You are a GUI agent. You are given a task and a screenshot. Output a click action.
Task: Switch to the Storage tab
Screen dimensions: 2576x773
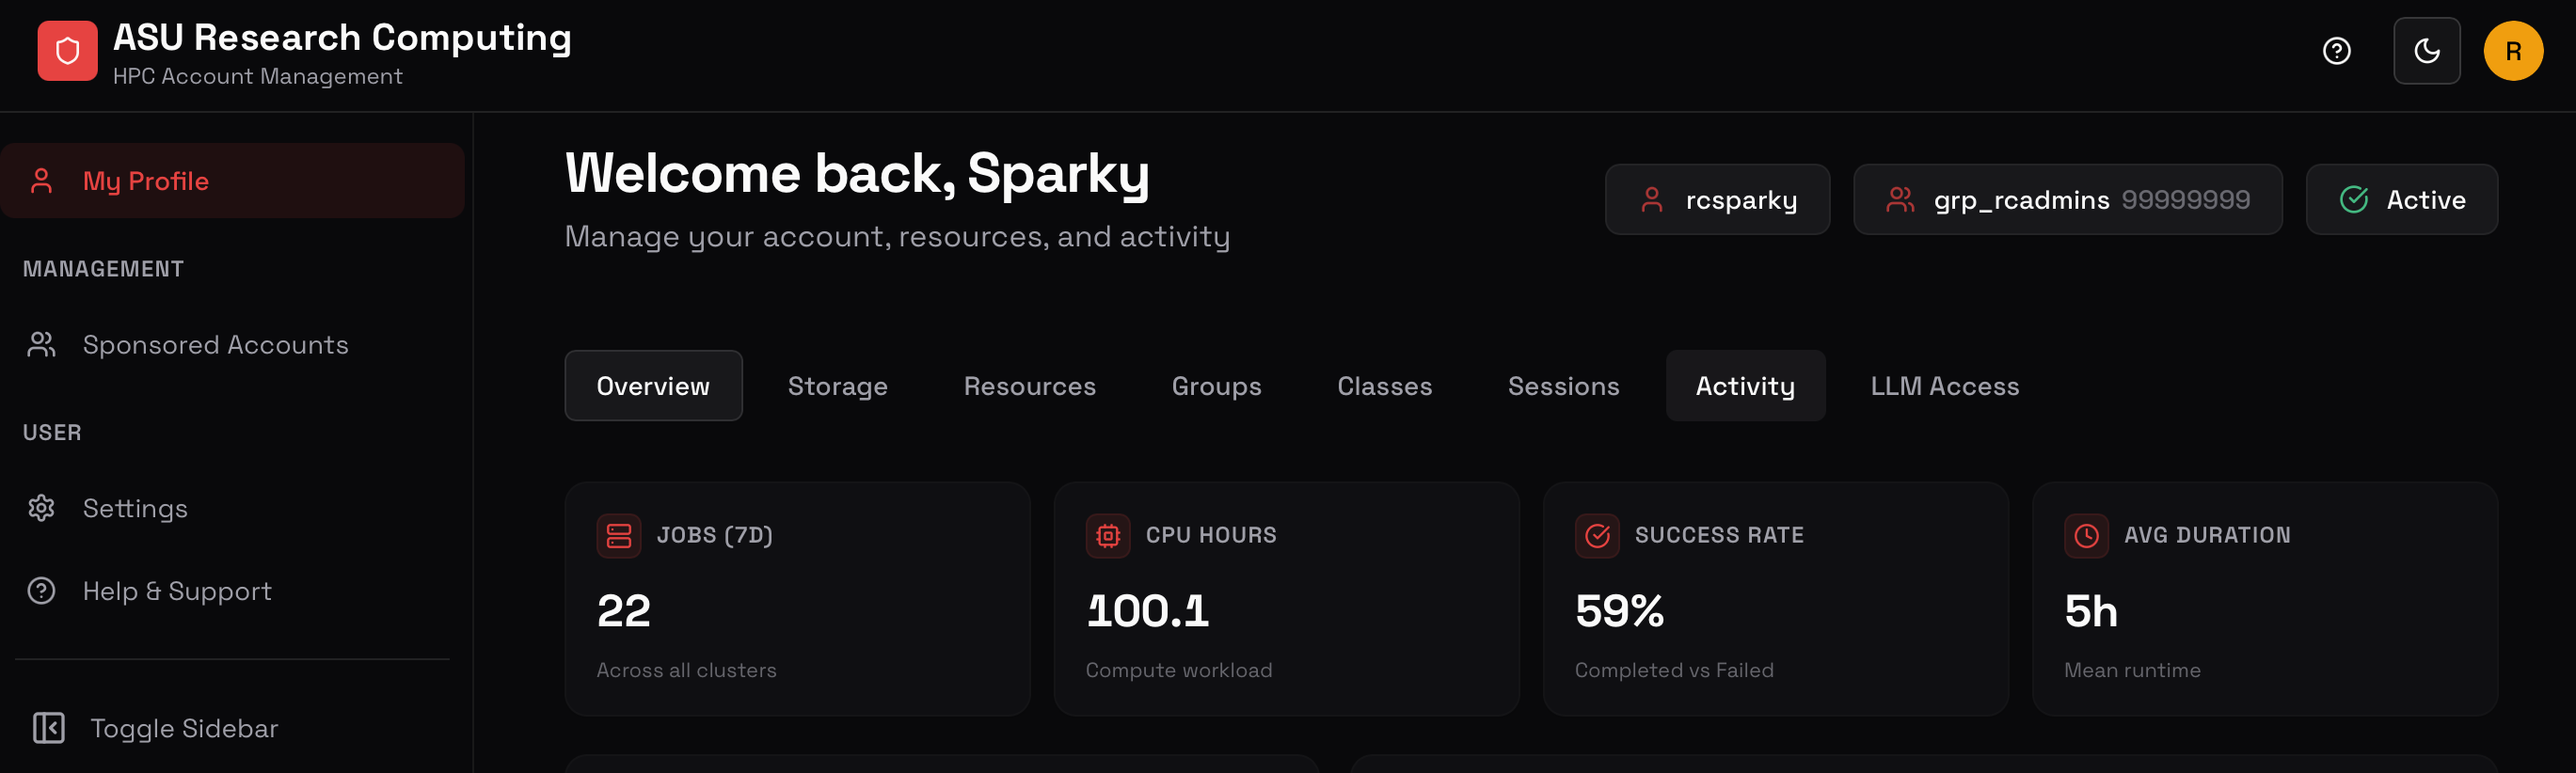point(837,386)
